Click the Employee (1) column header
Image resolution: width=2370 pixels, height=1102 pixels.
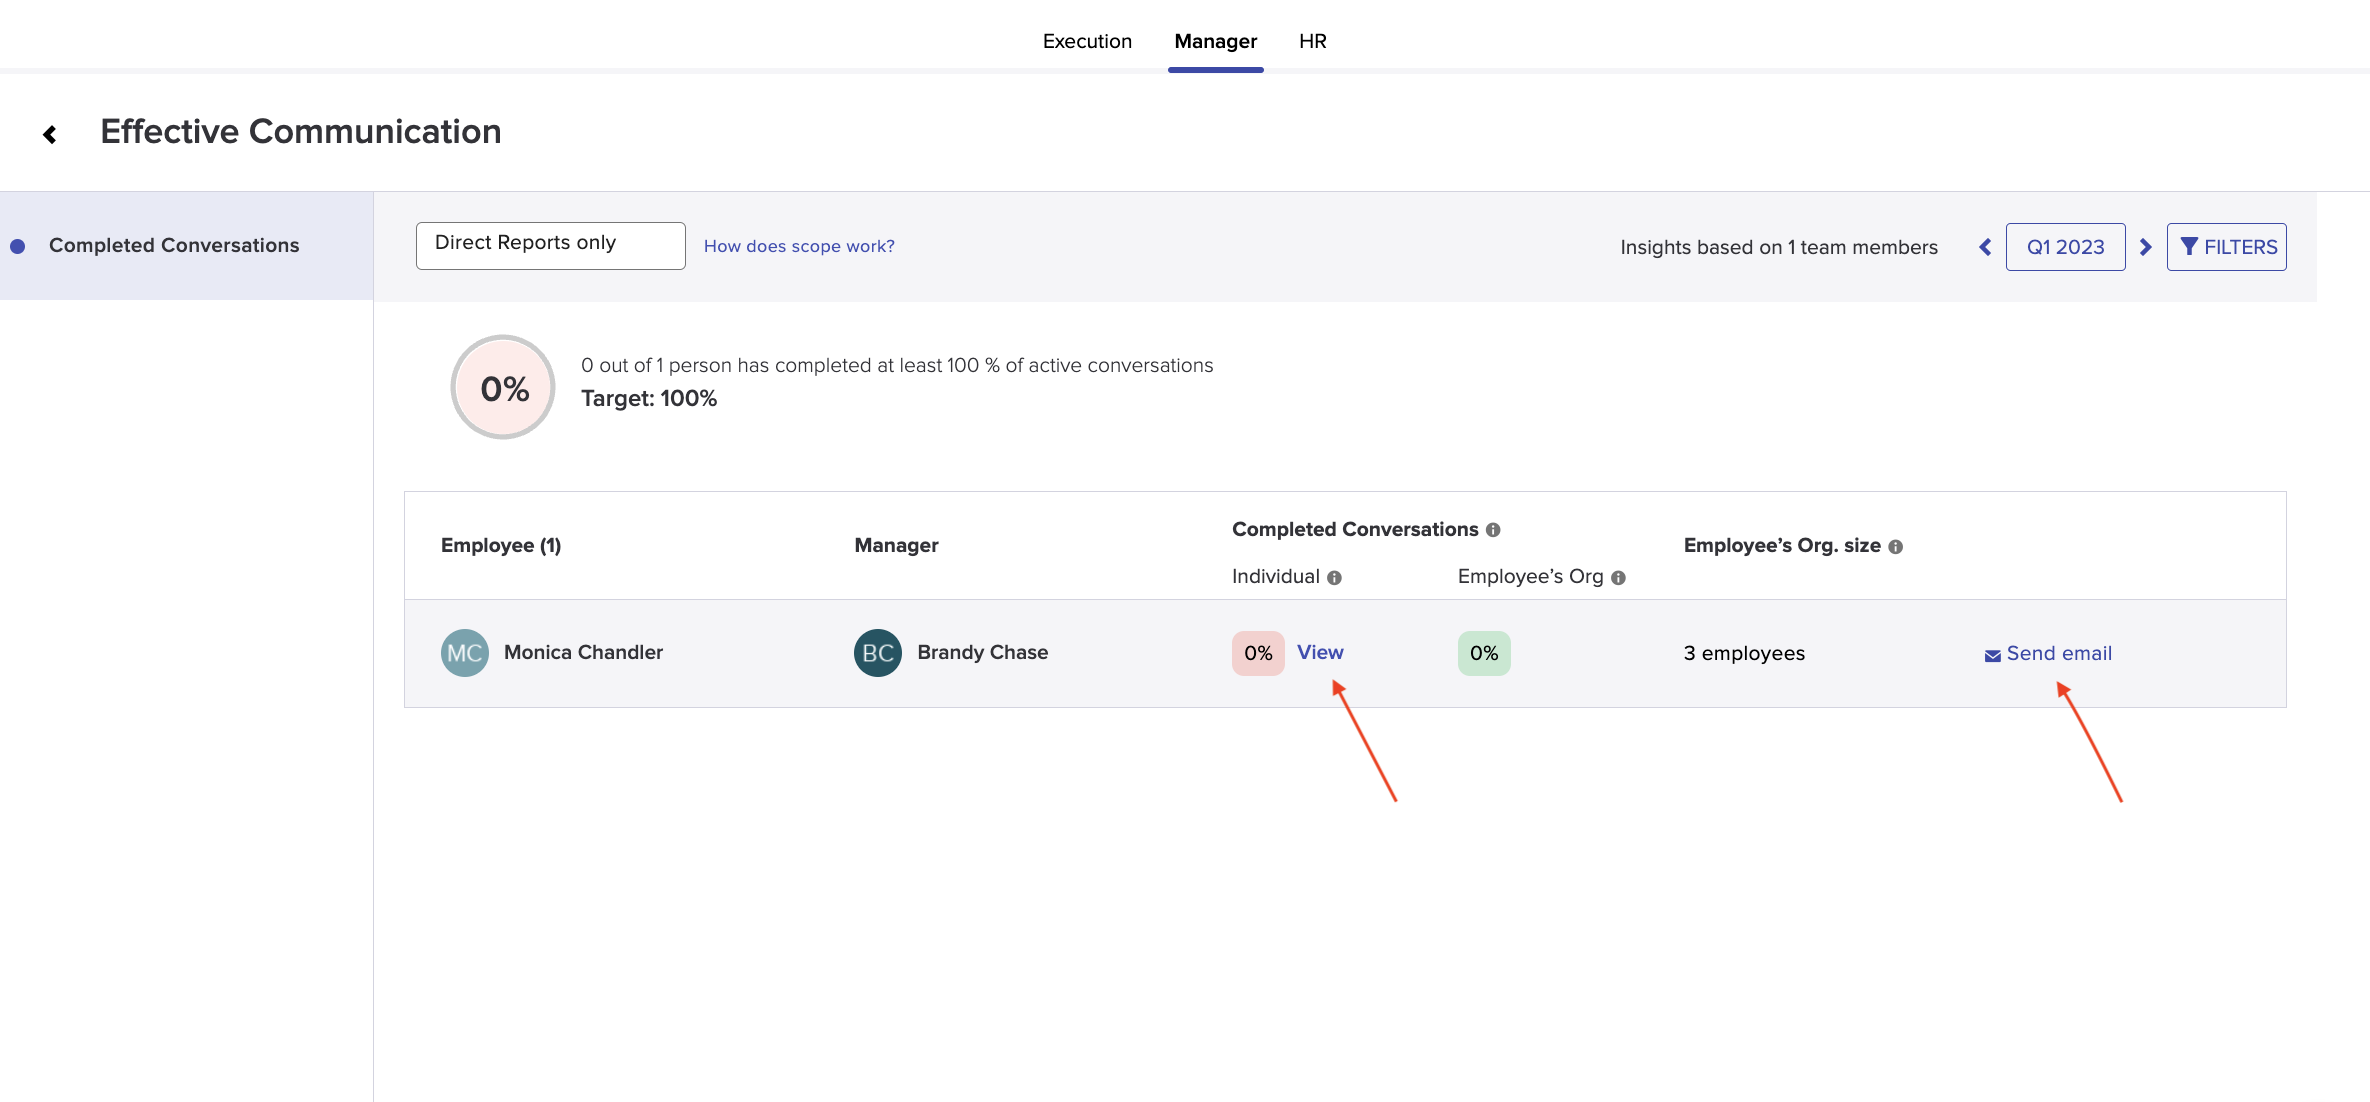click(x=501, y=545)
